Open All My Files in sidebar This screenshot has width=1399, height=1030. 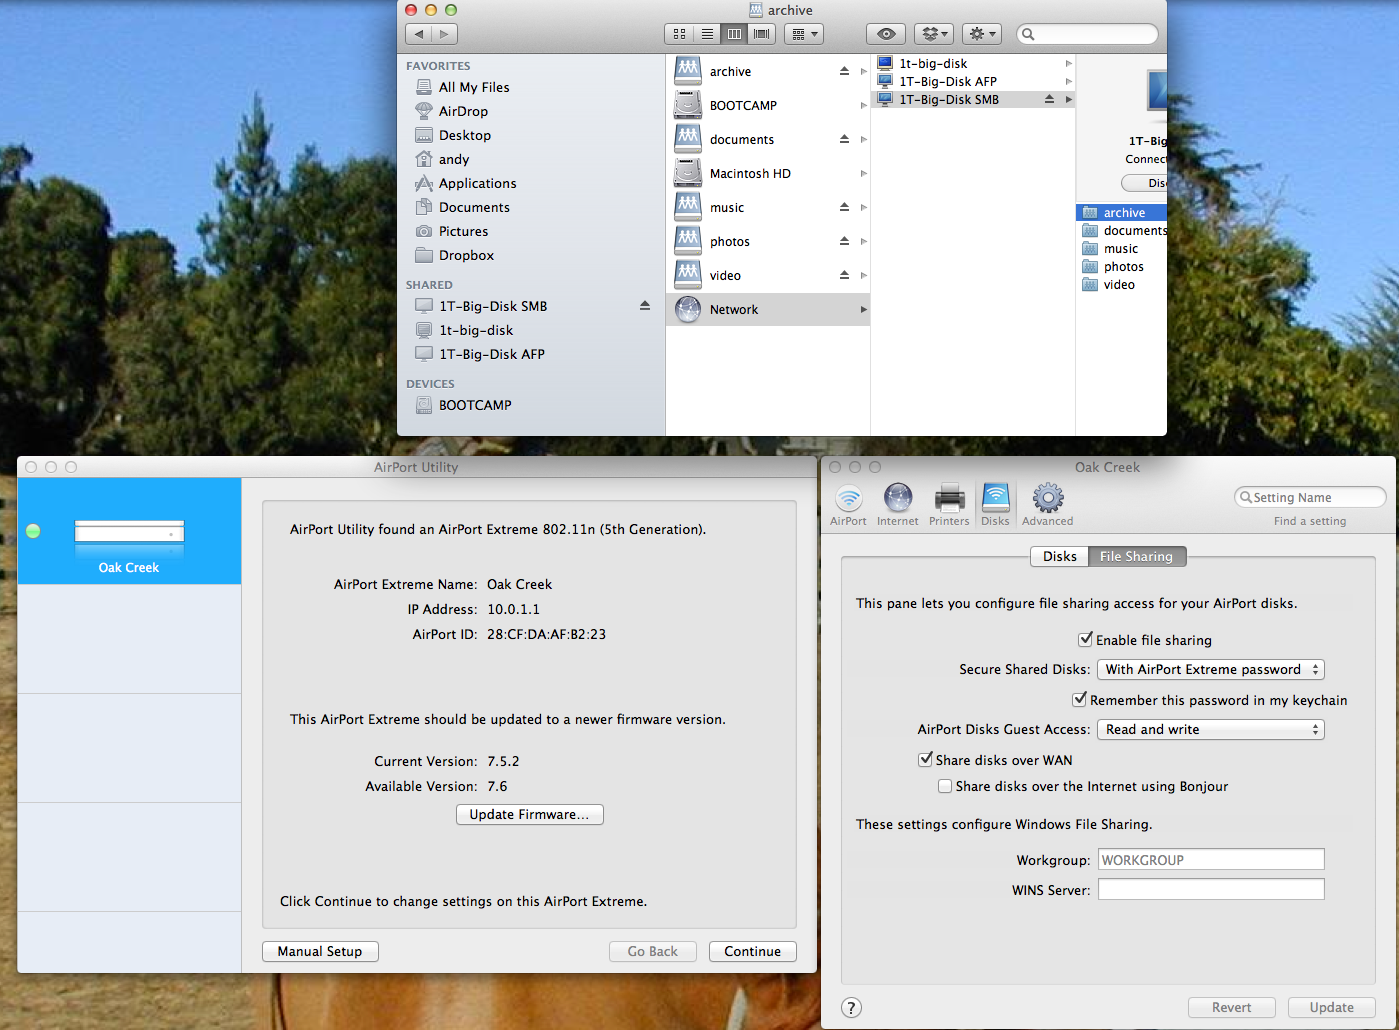coord(474,87)
